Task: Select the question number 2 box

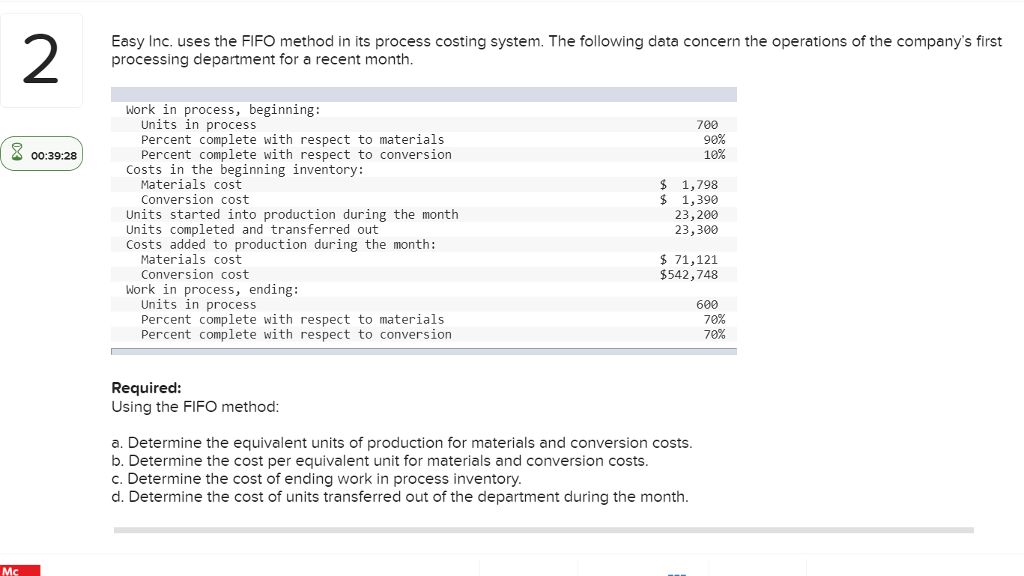Action: (x=40, y=63)
